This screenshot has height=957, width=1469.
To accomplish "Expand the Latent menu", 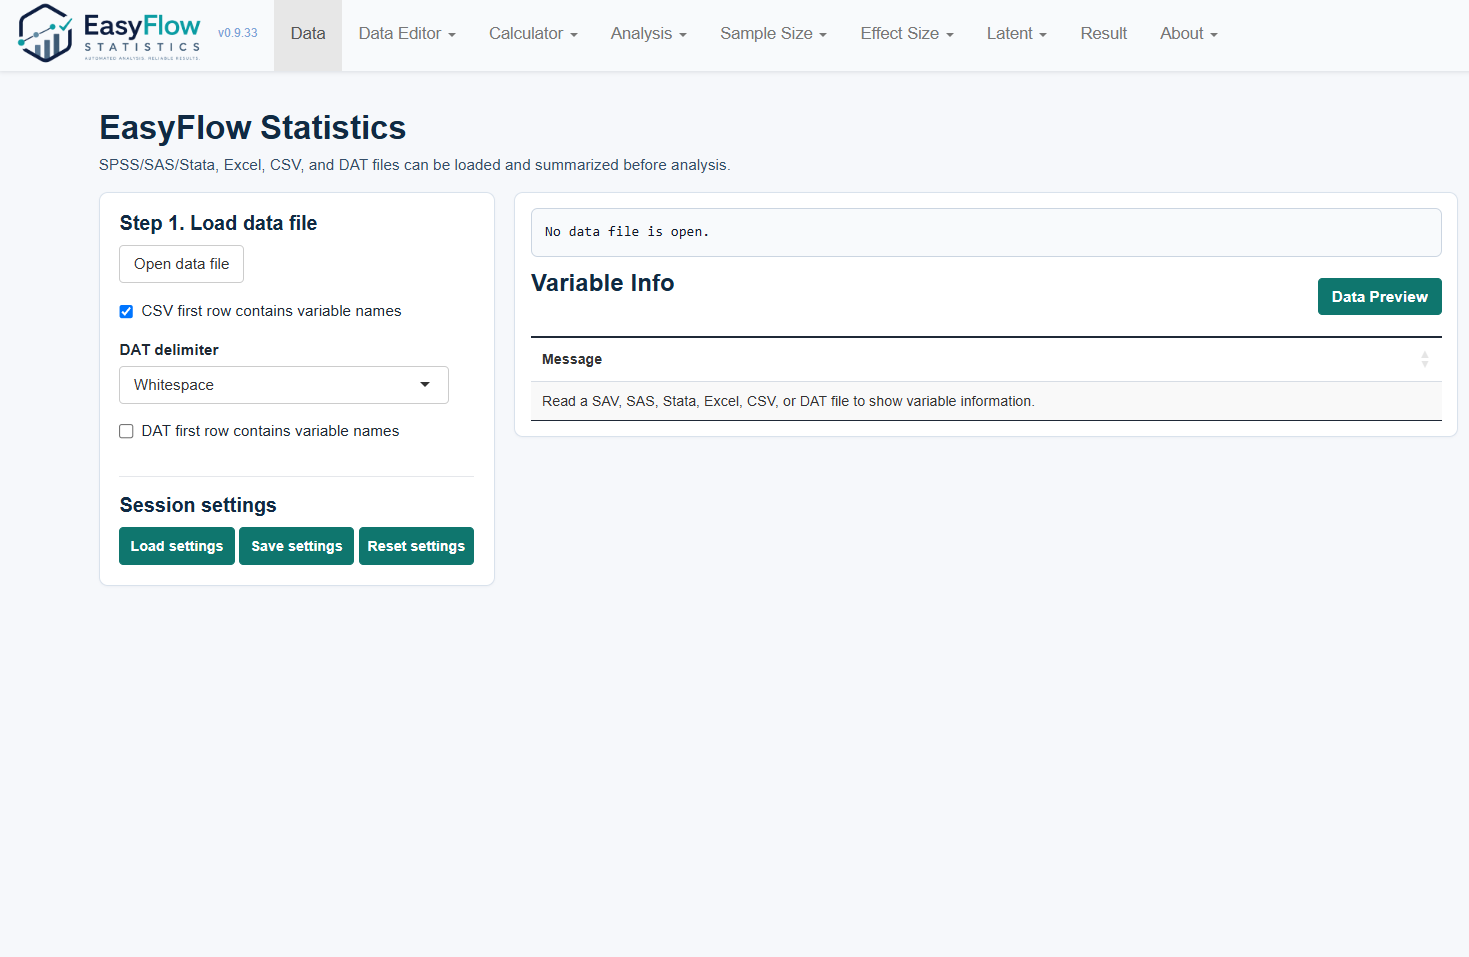I will (1016, 34).
